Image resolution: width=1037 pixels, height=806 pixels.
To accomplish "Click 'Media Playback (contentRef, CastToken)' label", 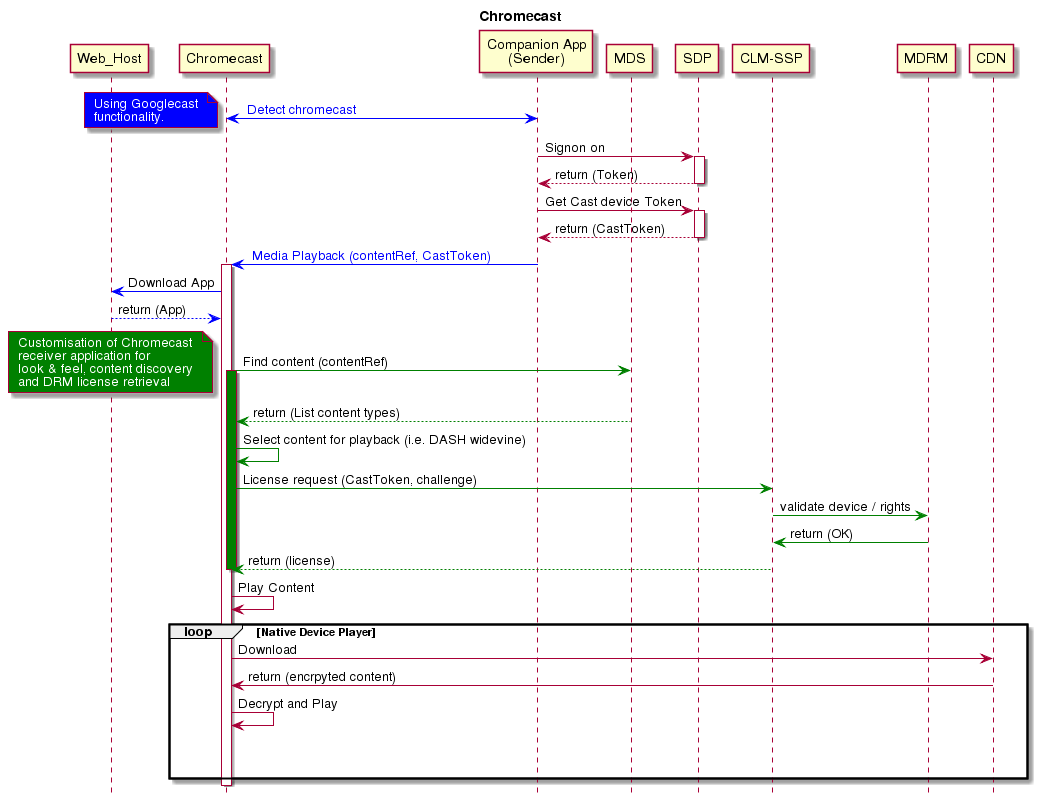I will (371, 256).
